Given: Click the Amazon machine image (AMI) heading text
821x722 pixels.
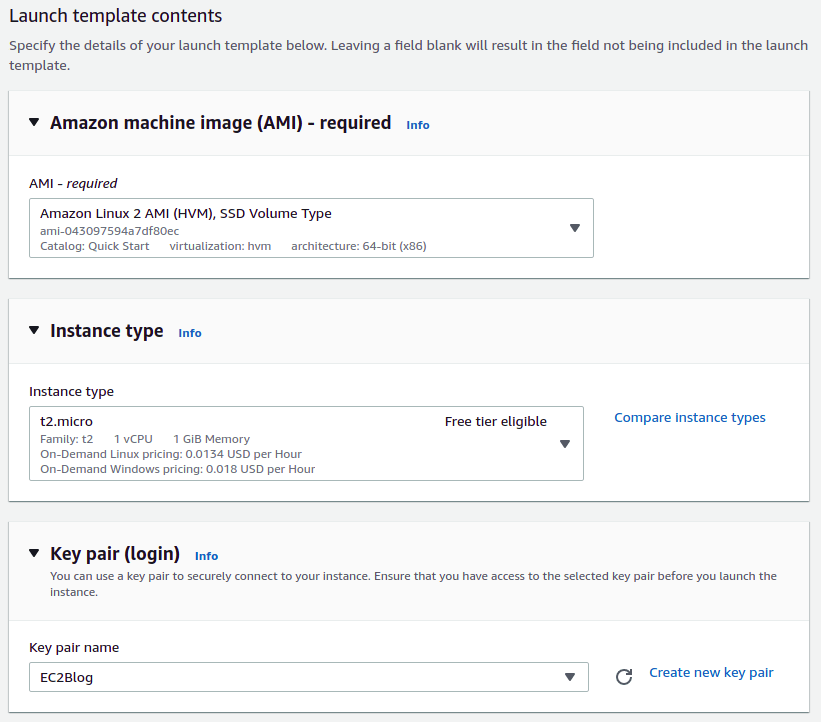Looking at the screenshot, I should click(220, 123).
